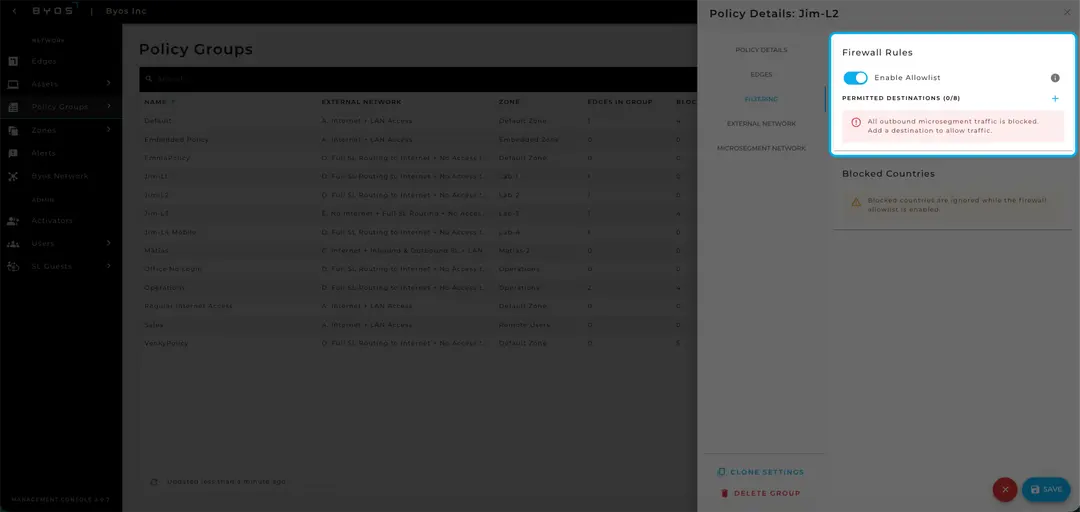Select the Jim-L3 policy row name

(x=156, y=214)
